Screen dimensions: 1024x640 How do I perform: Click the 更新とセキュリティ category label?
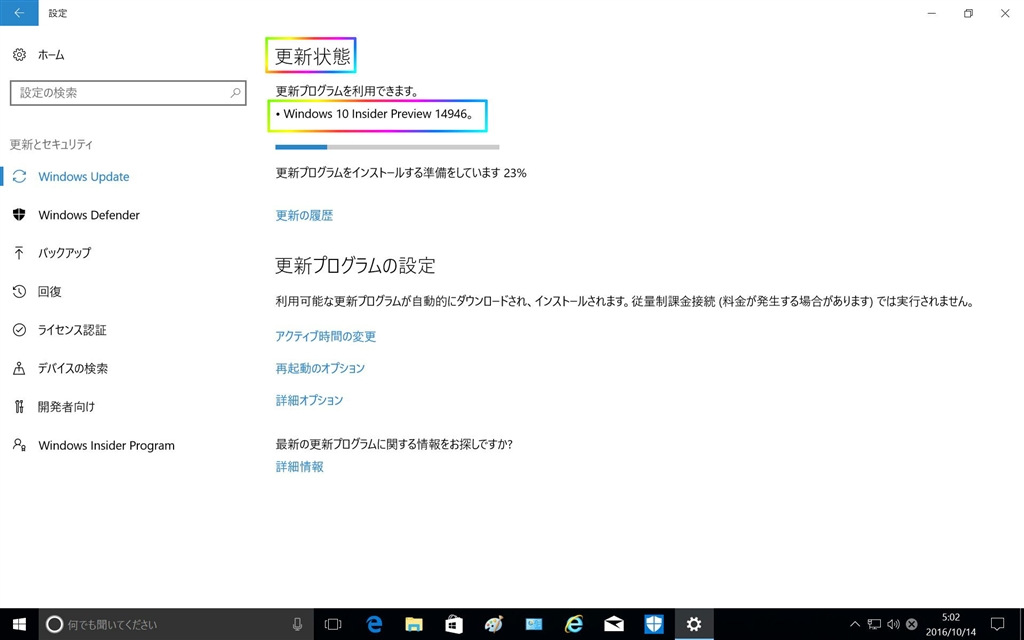pos(51,144)
